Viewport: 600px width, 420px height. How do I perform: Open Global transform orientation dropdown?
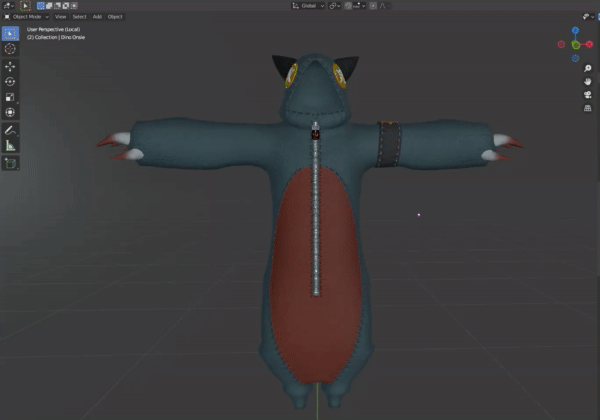[x=308, y=5]
